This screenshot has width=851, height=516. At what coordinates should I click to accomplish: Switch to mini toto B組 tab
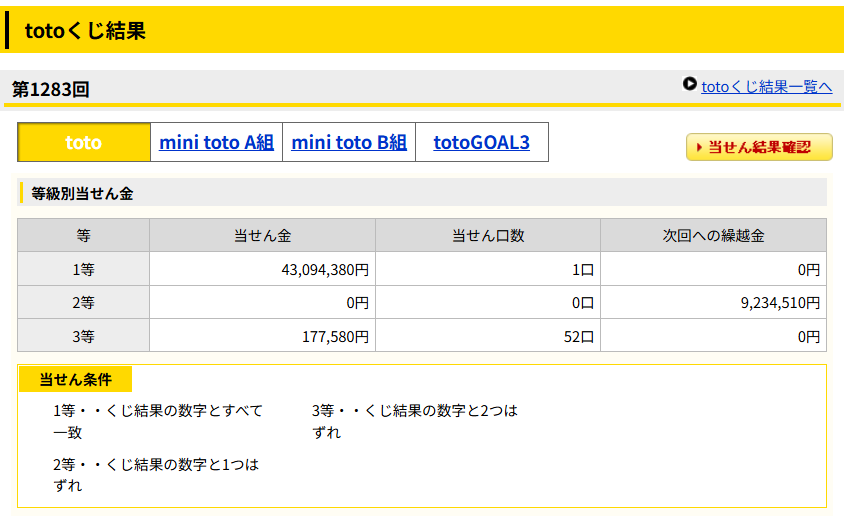[349, 142]
